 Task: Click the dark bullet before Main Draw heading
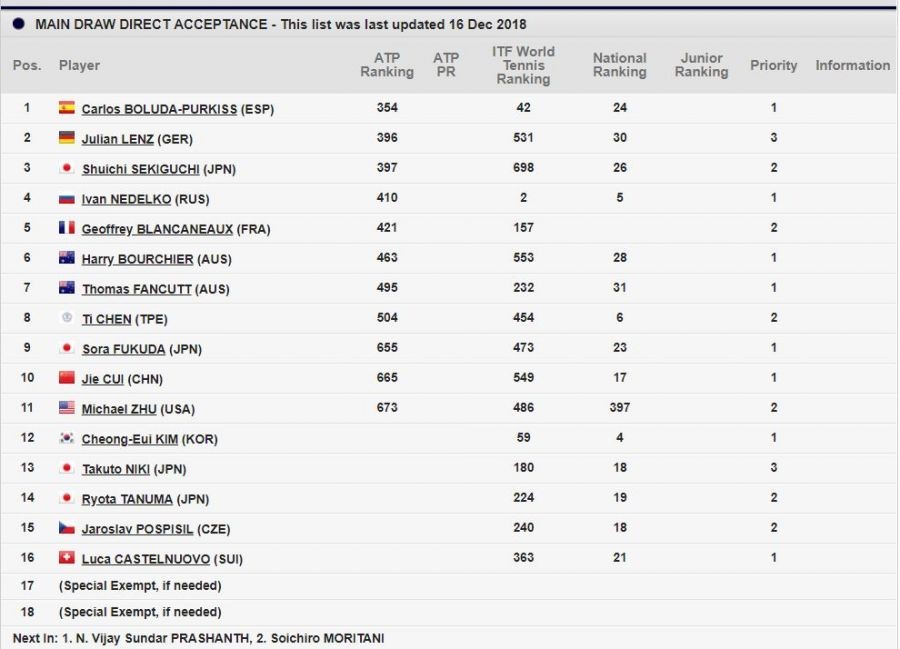(x=19, y=24)
